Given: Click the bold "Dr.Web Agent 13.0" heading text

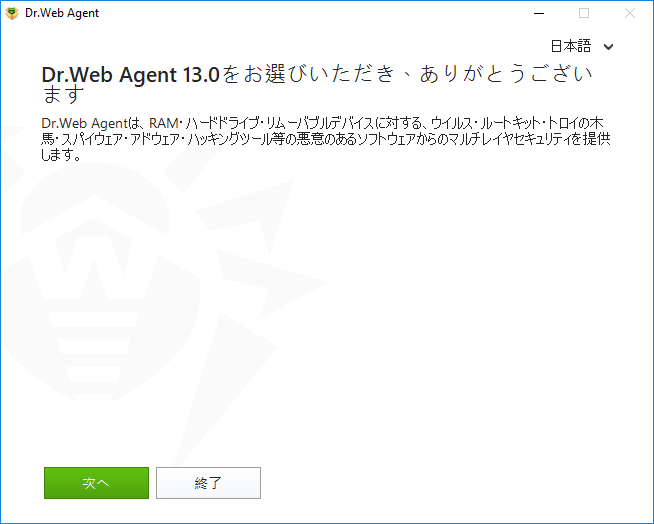Looking at the screenshot, I should pyautogui.click(x=130, y=75).
